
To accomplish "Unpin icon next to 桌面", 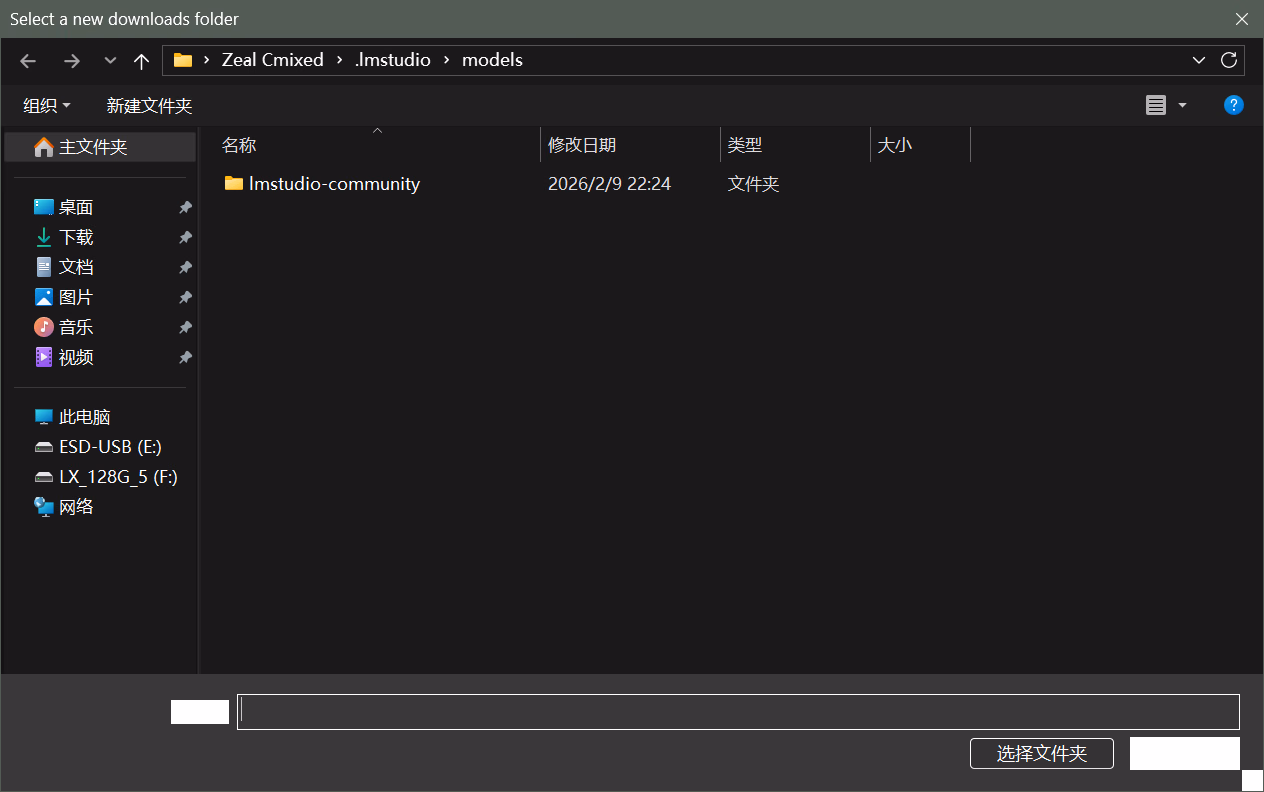I will [185, 207].
